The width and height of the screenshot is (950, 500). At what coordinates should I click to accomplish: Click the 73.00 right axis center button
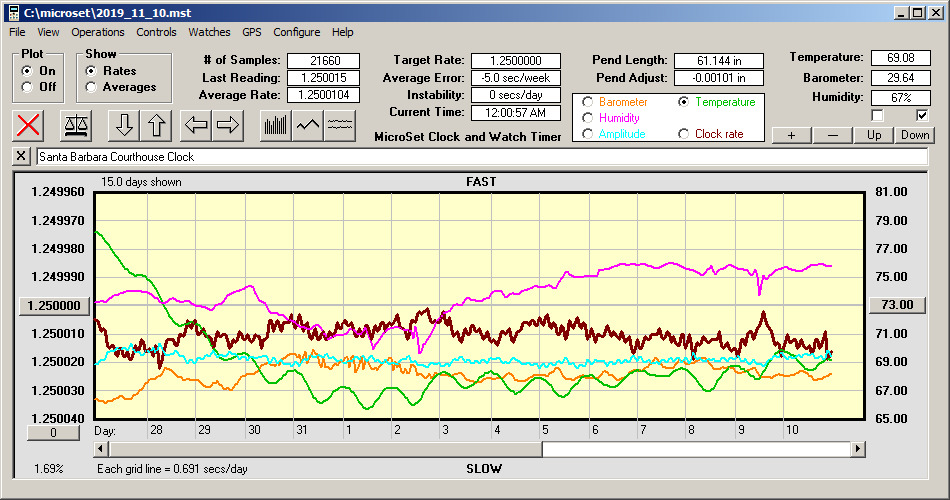coord(897,305)
